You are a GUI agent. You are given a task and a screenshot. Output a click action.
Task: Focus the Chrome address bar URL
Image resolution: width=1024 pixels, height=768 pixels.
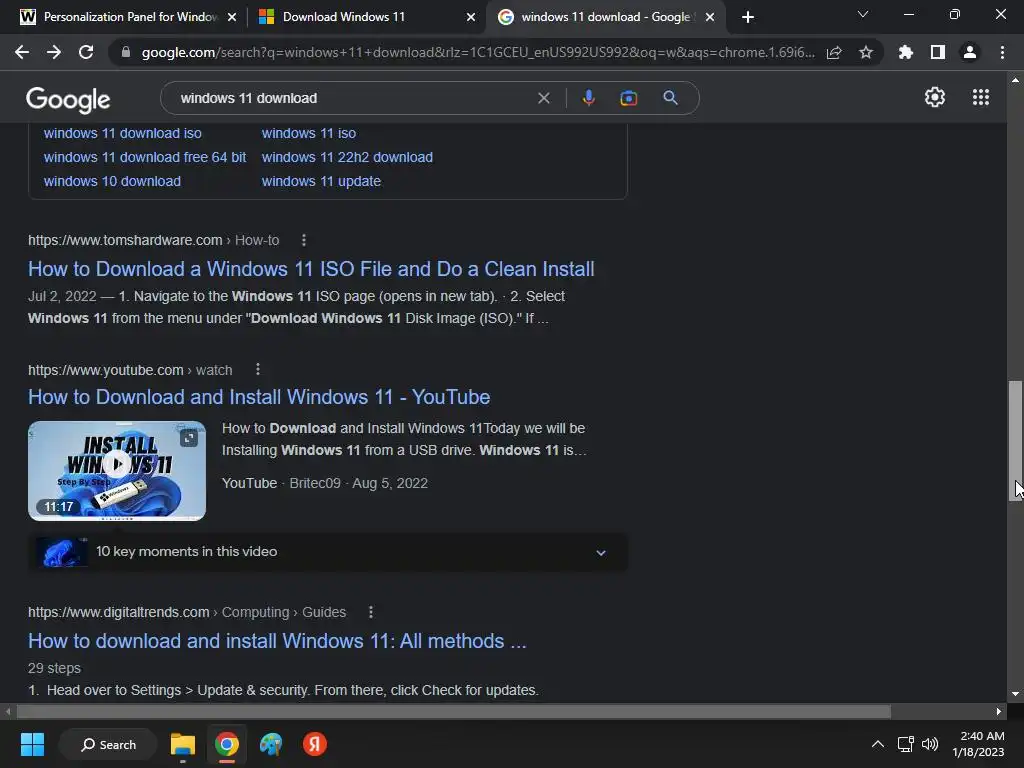coord(478,52)
